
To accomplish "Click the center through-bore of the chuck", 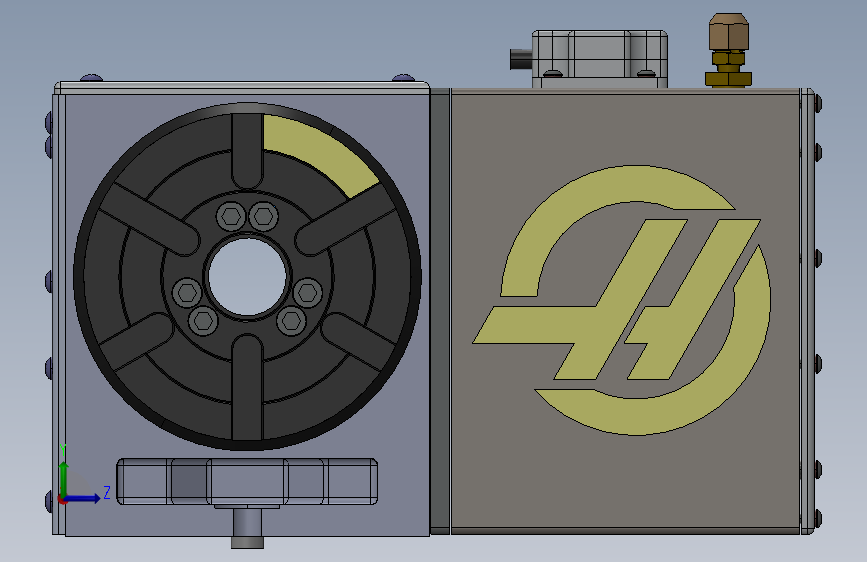I will 247,277.
